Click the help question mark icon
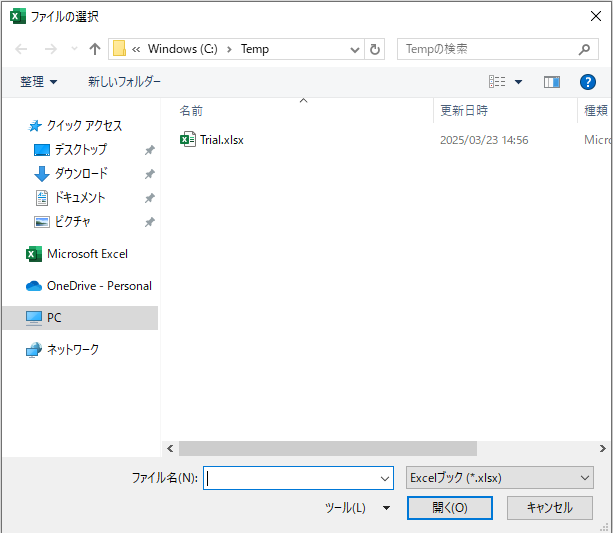 588,82
